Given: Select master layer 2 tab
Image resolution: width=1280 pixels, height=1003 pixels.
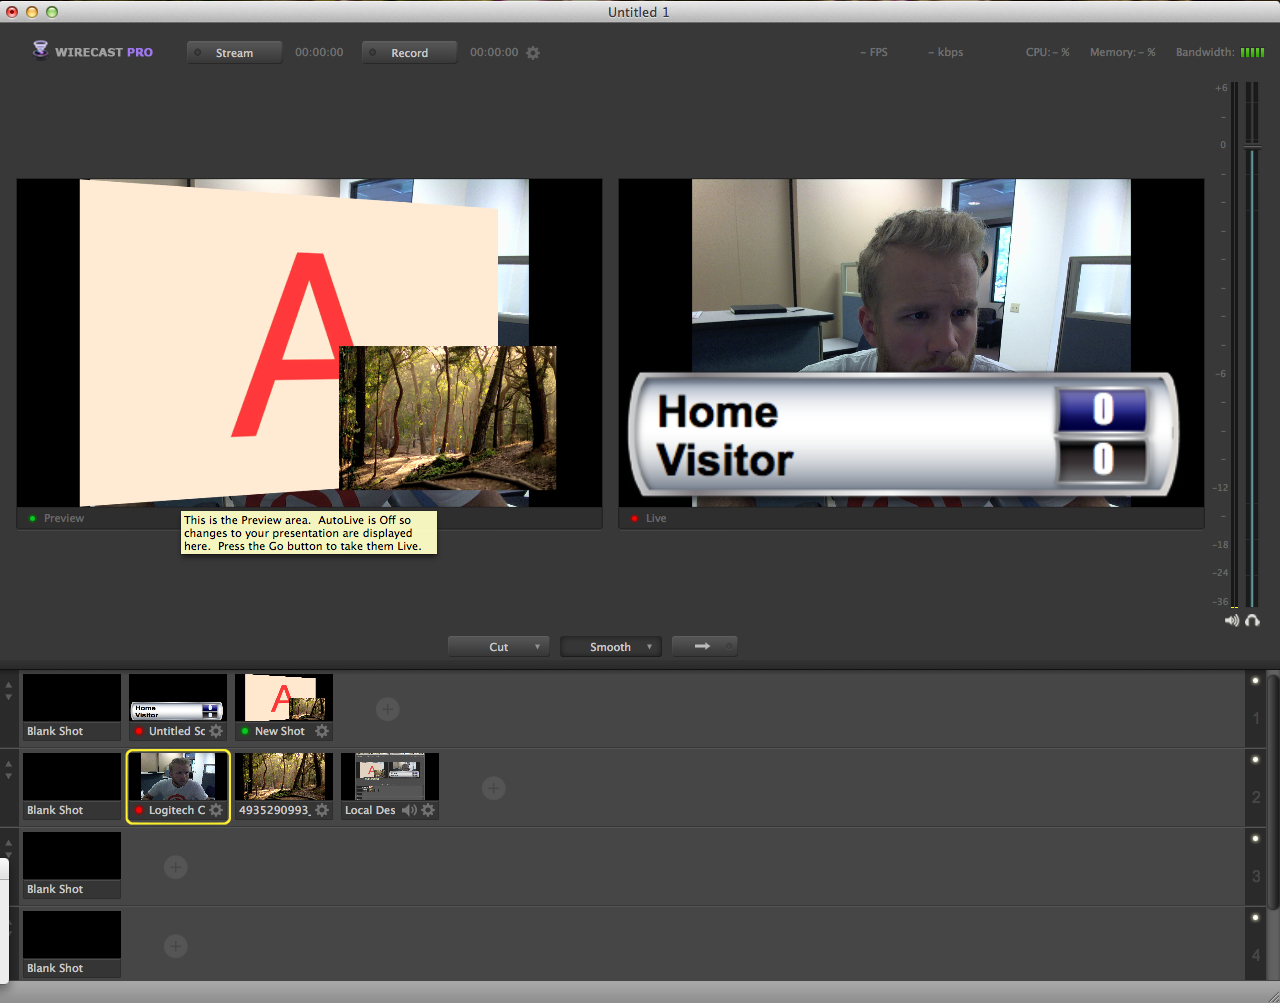Looking at the screenshot, I should click(1255, 797).
